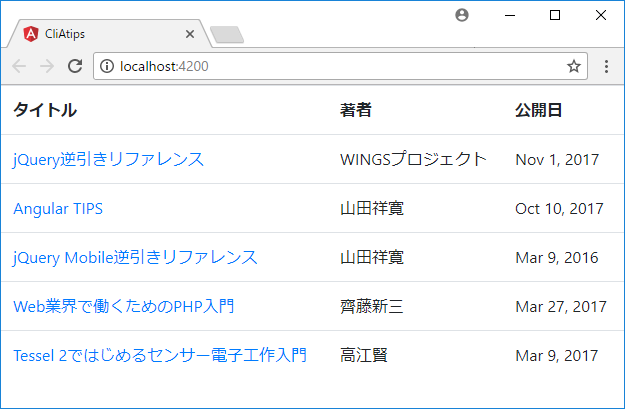Click the 公開日 column header
Viewport: 625px width, 409px height.
tap(539, 110)
